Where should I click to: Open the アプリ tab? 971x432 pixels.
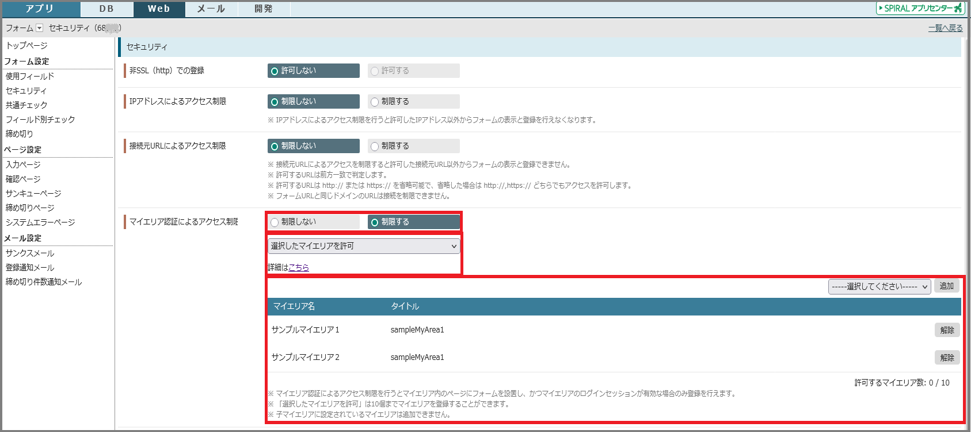coord(39,9)
